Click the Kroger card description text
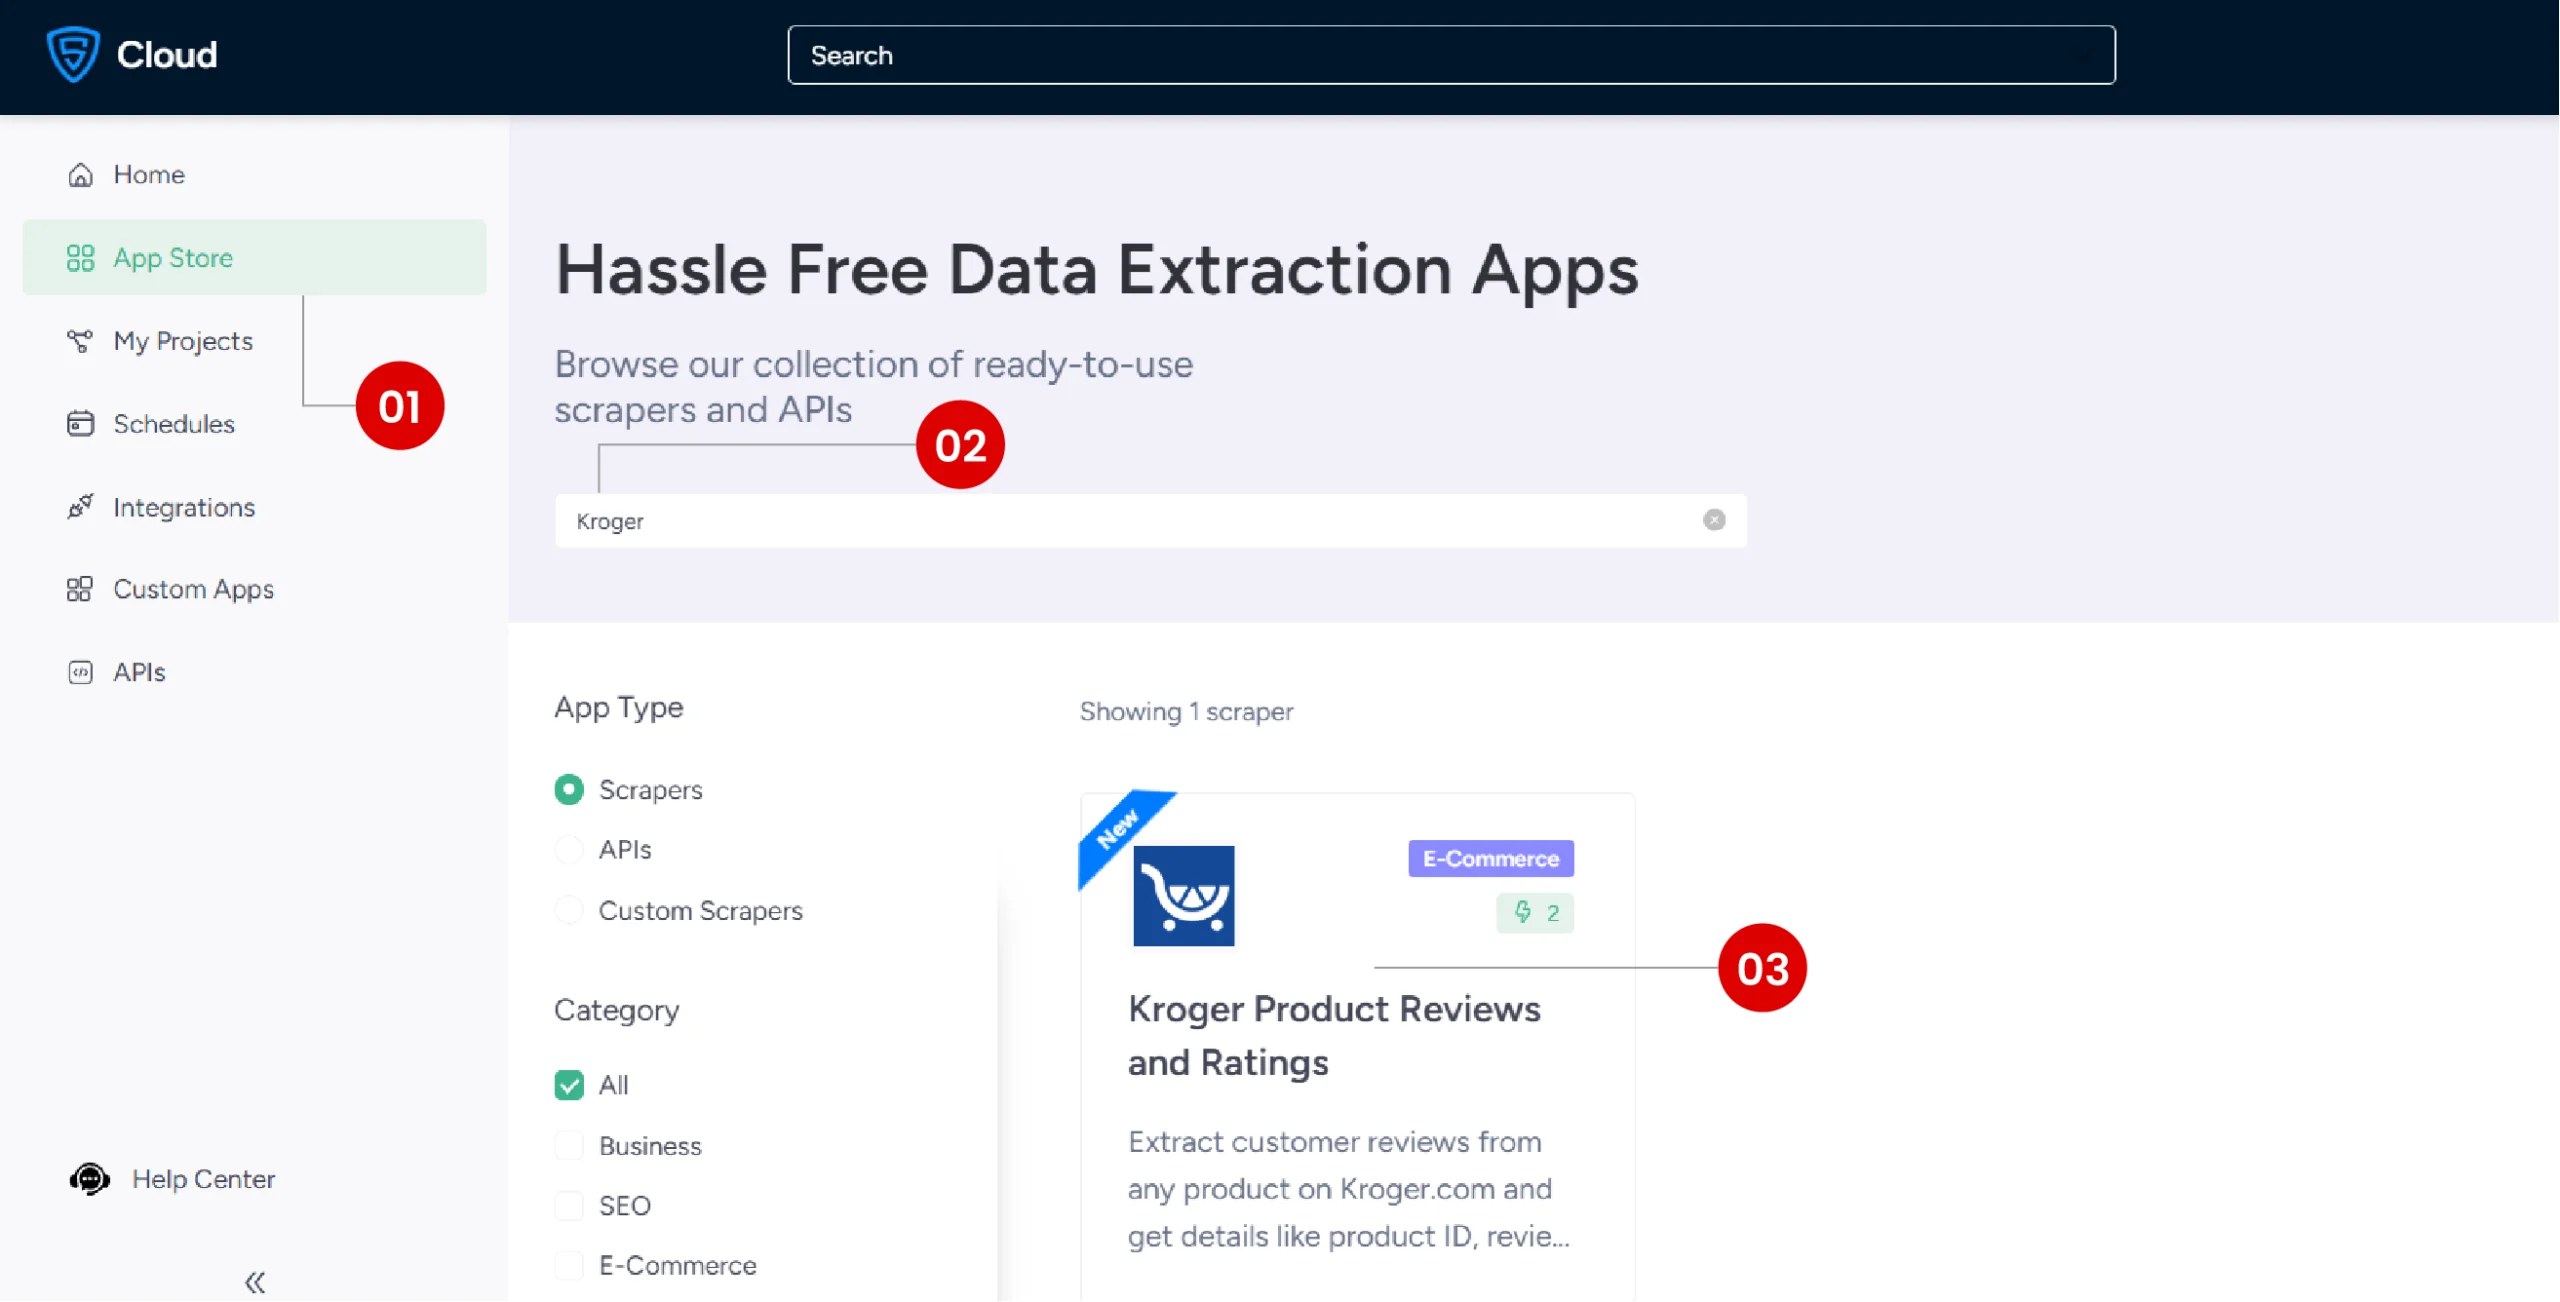2560x1302 pixels. [1348, 1188]
